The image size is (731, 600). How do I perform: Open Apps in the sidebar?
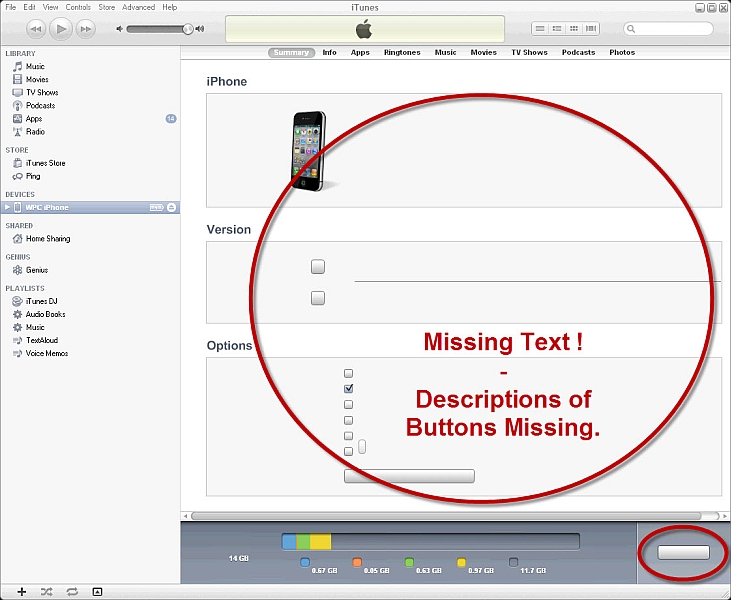point(34,118)
